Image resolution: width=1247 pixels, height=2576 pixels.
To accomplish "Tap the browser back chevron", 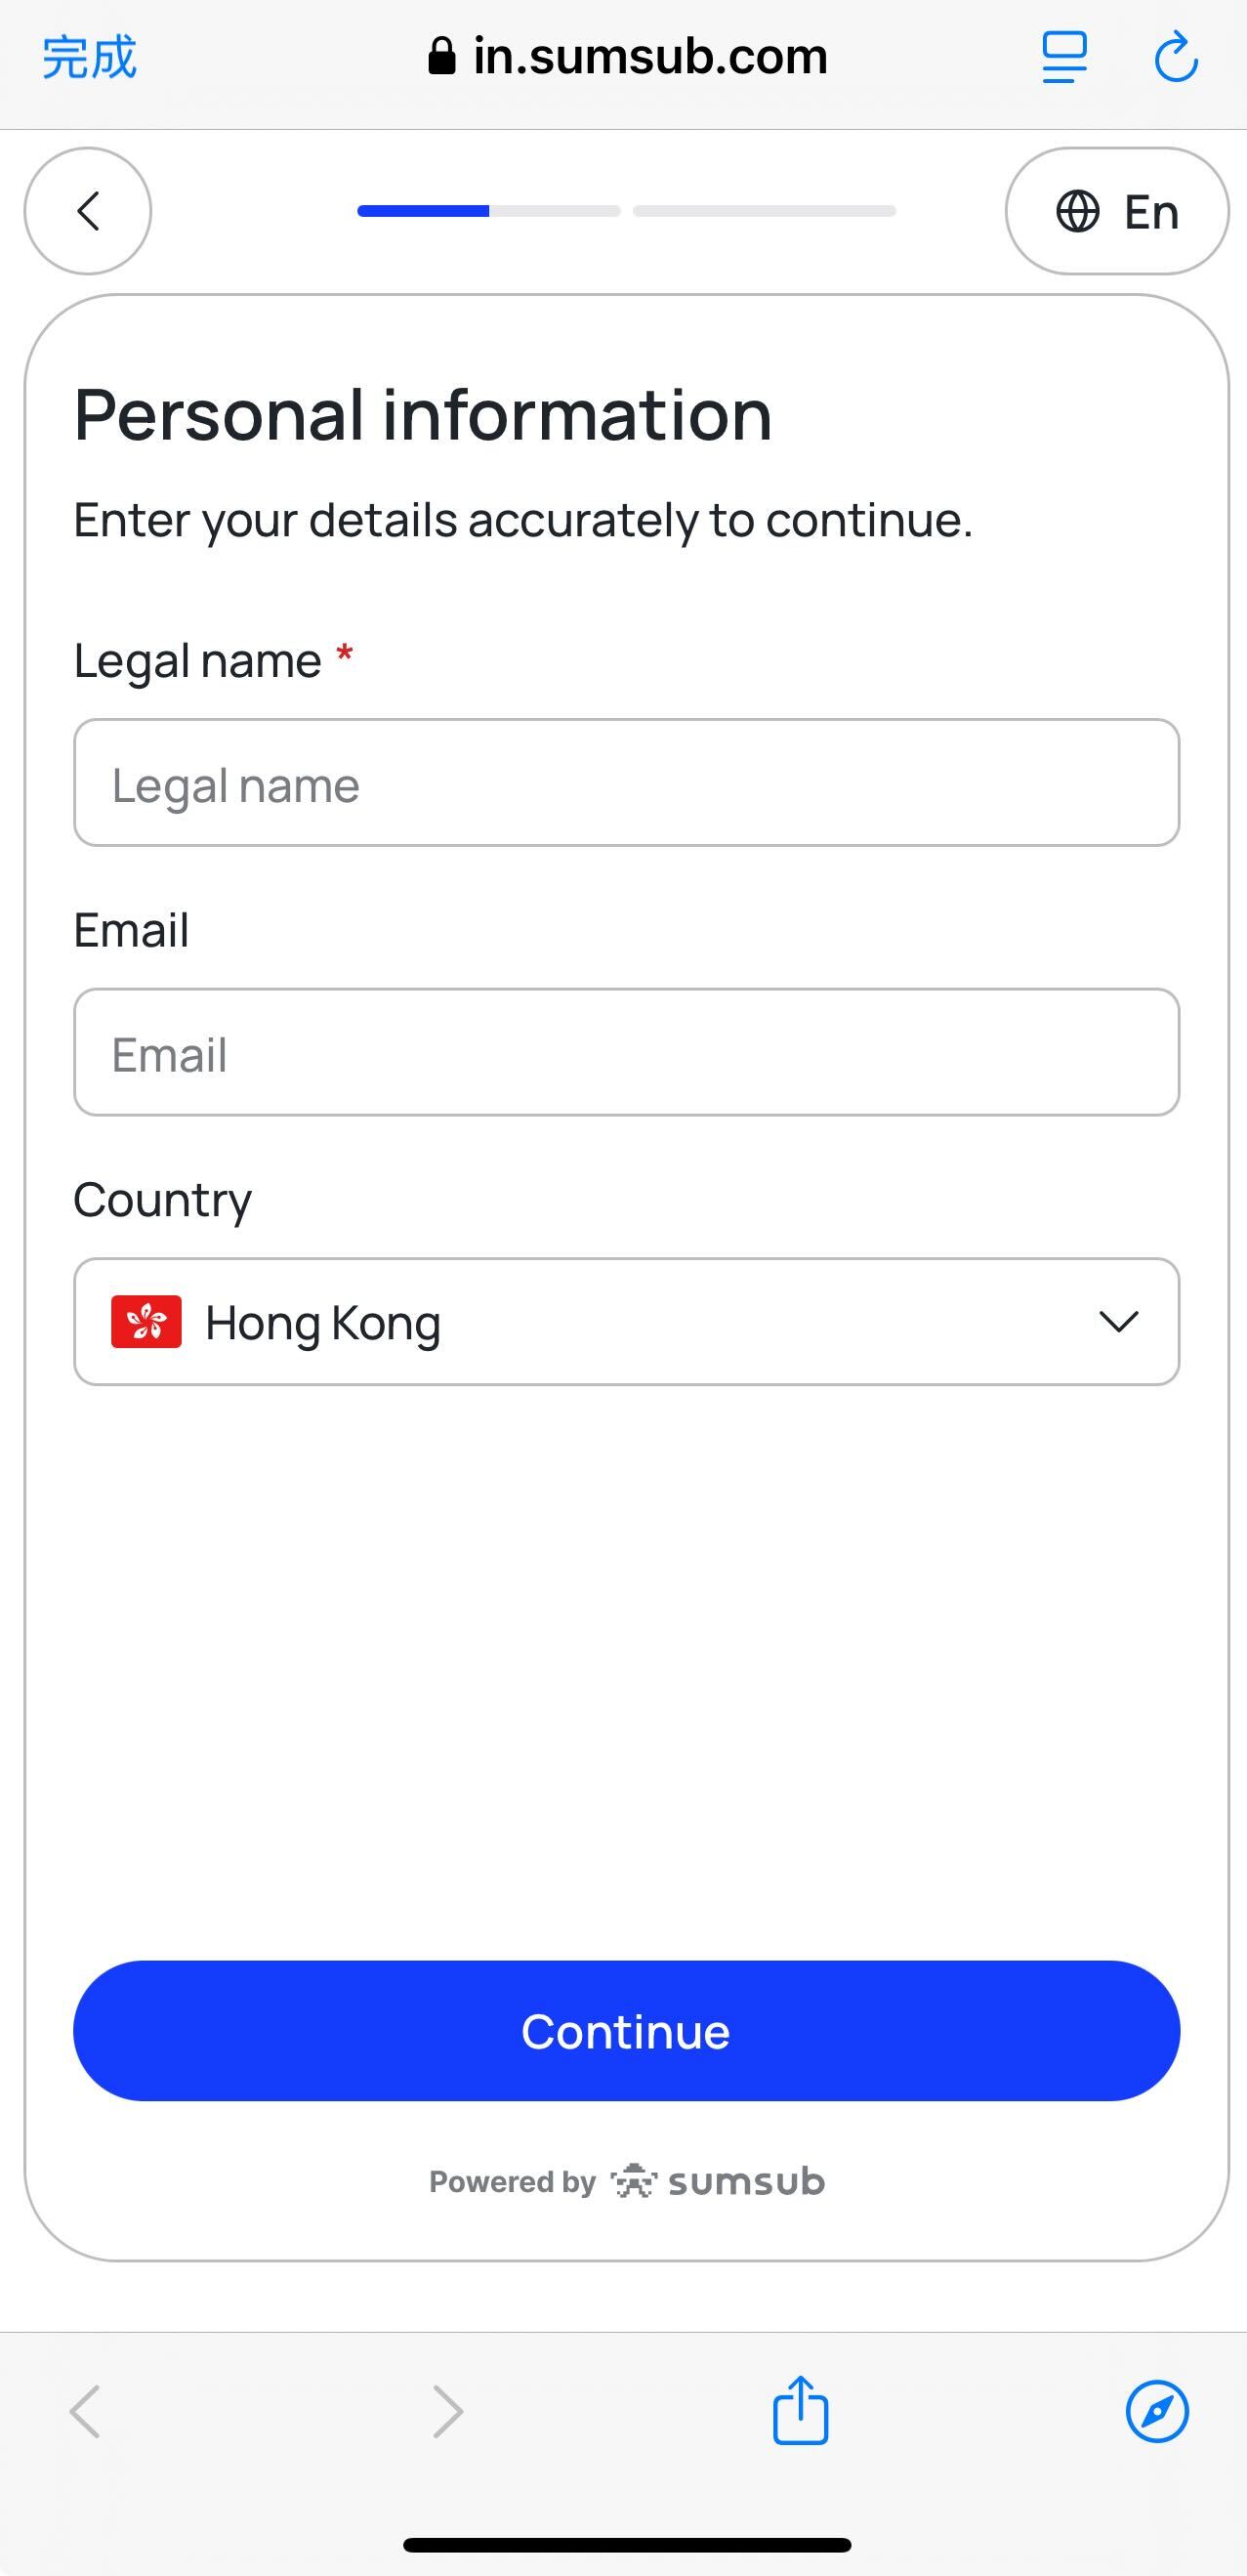I will coord(86,2411).
